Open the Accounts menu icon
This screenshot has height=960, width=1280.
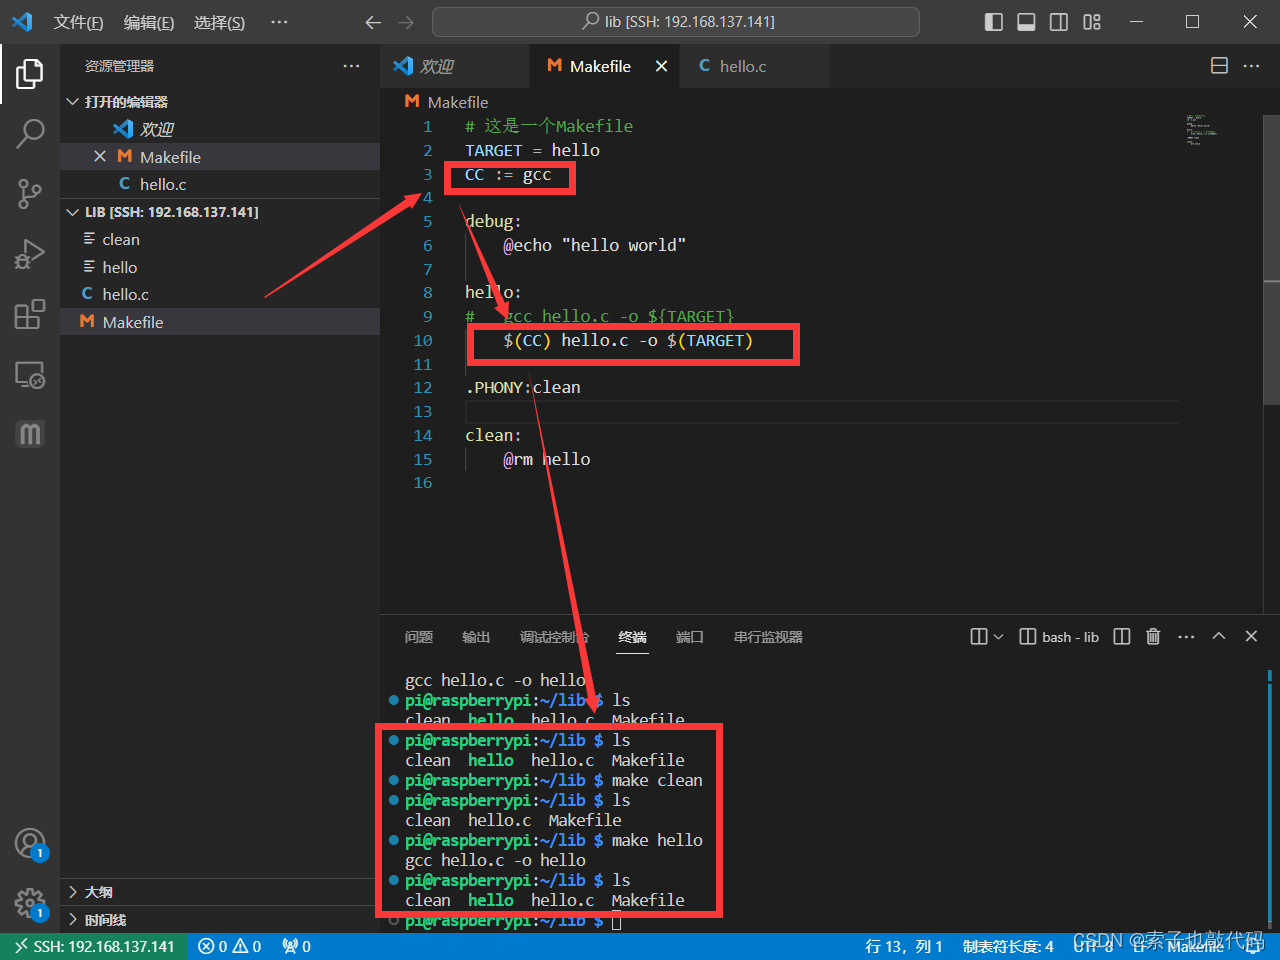click(x=30, y=843)
